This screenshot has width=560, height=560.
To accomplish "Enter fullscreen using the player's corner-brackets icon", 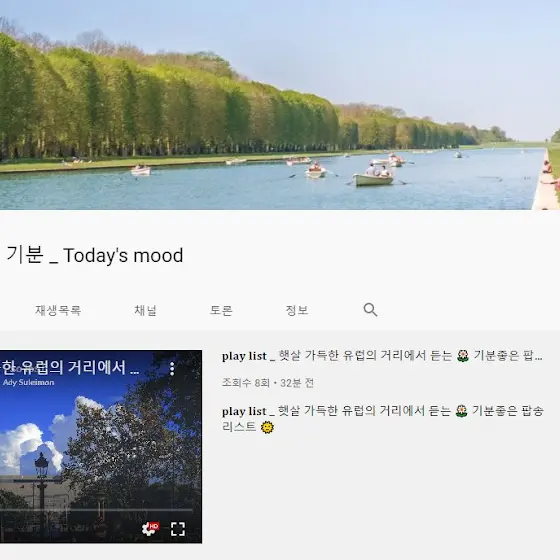I will pyautogui.click(x=178, y=529).
